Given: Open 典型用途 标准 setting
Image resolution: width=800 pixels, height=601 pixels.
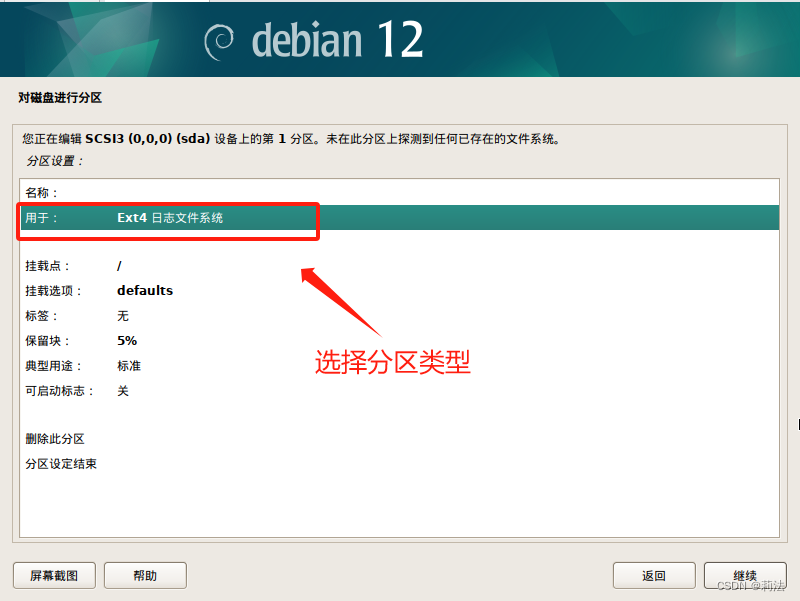Looking at the screenshot, I should (x=399, y=366).
